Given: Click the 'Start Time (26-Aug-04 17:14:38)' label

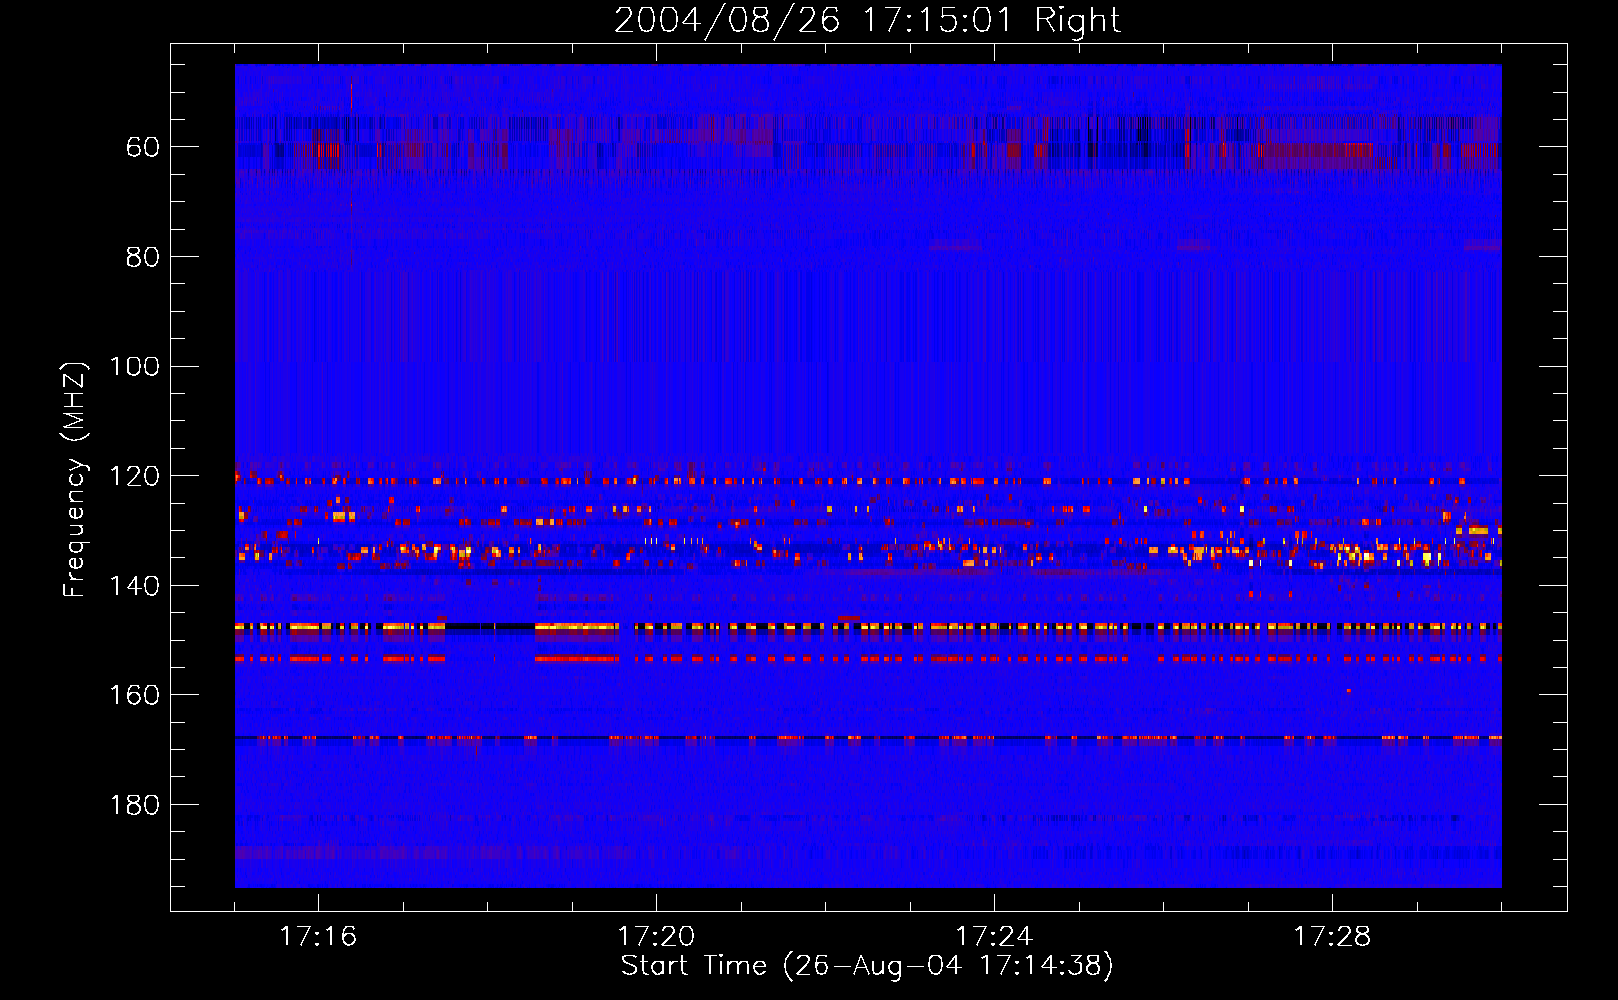Looking at the screenshot, I should [867, 966].
